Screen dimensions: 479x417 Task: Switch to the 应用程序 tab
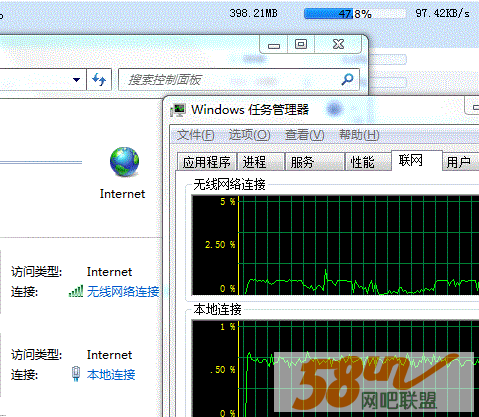[x=207, y=162]
